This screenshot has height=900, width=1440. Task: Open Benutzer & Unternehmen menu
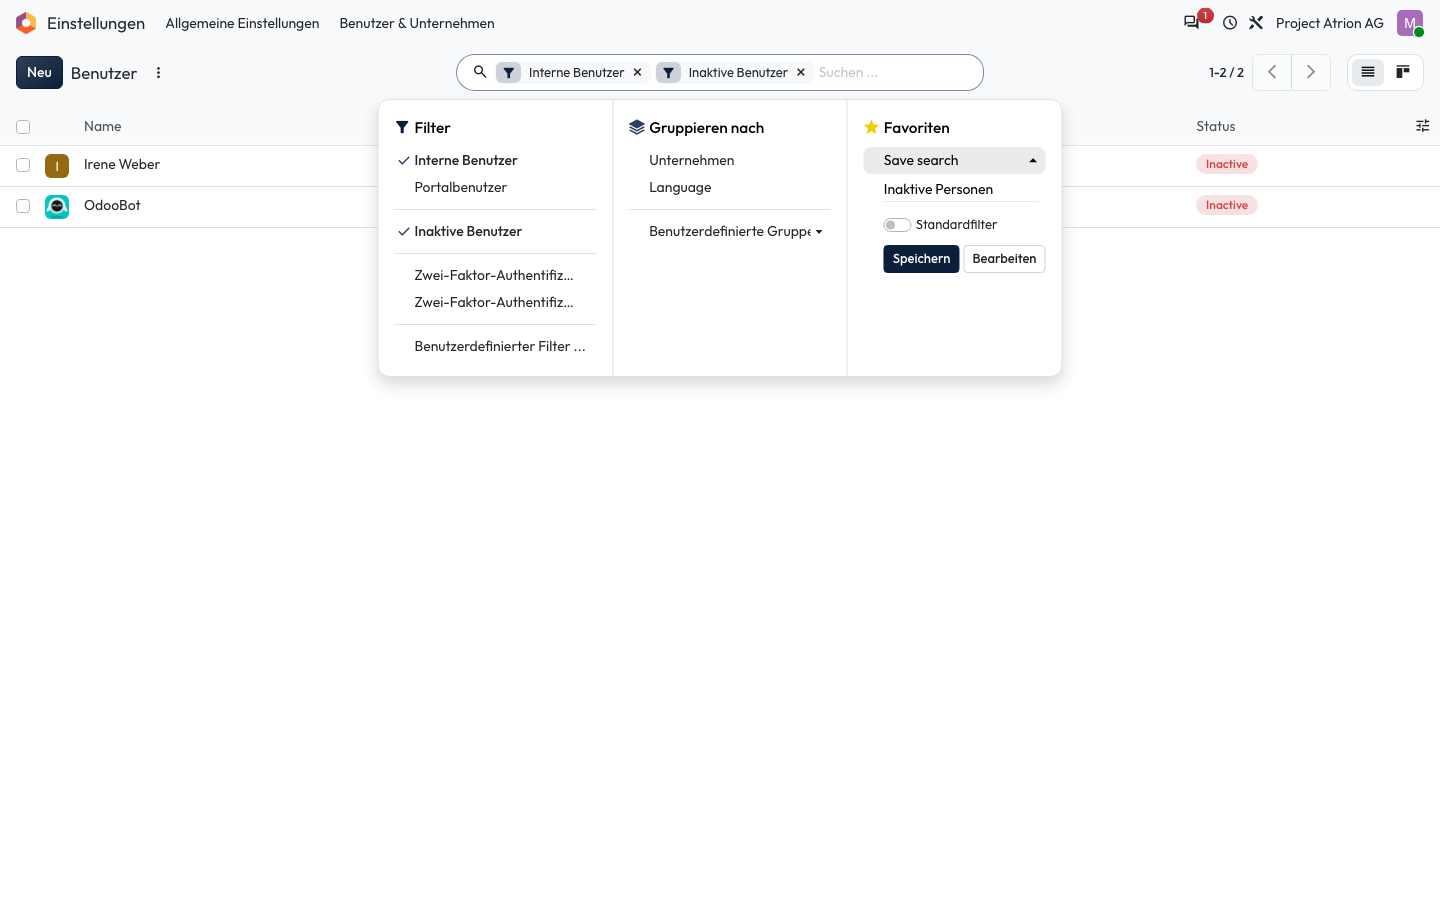coord(417,23)
